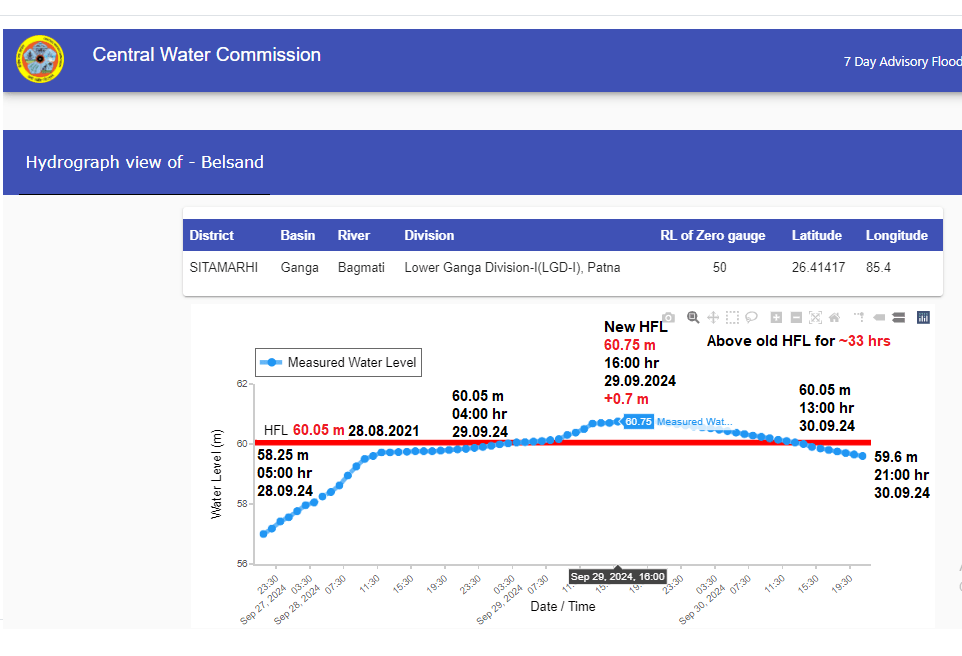
Task: Click the Zoom out minus icon
Action: coord(796,317)
